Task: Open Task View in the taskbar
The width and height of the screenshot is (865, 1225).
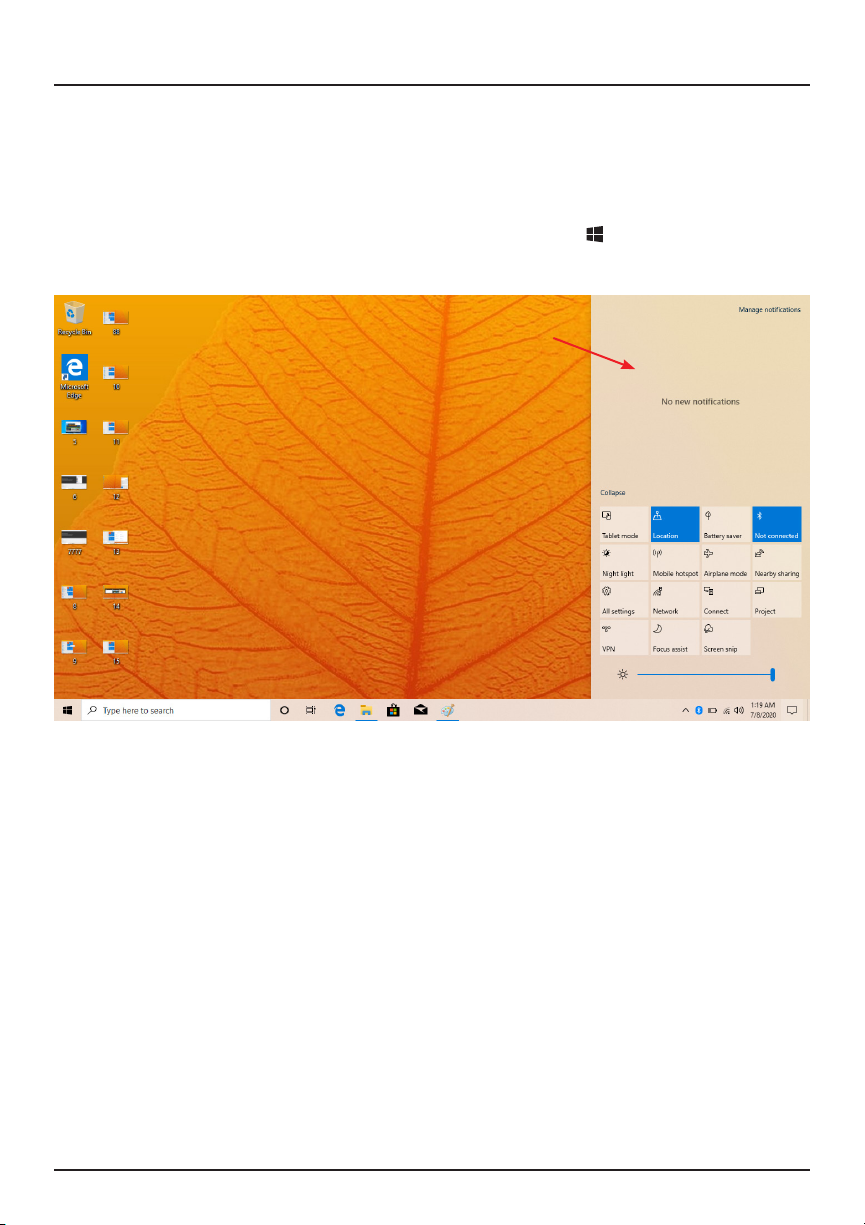Action: 311,710
